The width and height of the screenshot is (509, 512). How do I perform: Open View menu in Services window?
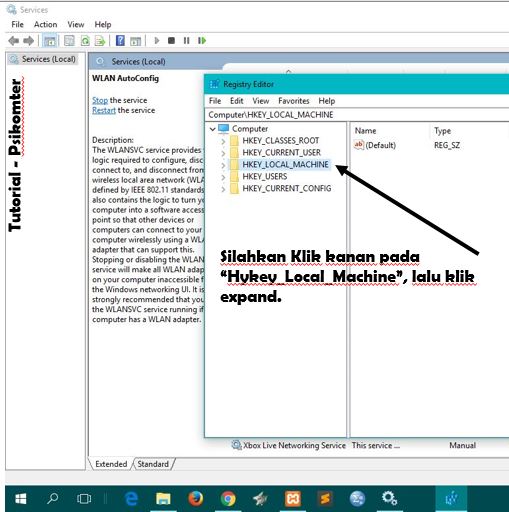pyautogui.click(x=76, y=24)
